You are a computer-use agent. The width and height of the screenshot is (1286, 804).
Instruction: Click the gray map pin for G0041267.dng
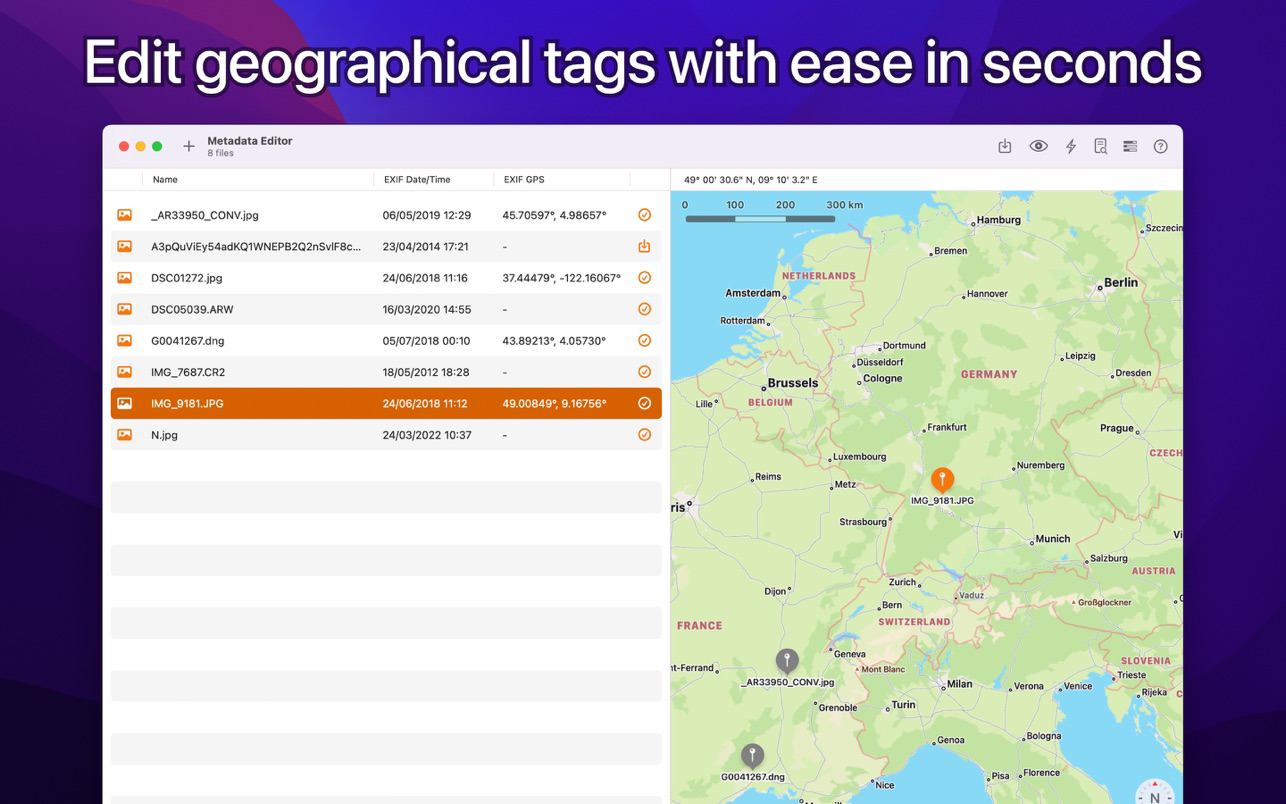(x=752, y=755)
